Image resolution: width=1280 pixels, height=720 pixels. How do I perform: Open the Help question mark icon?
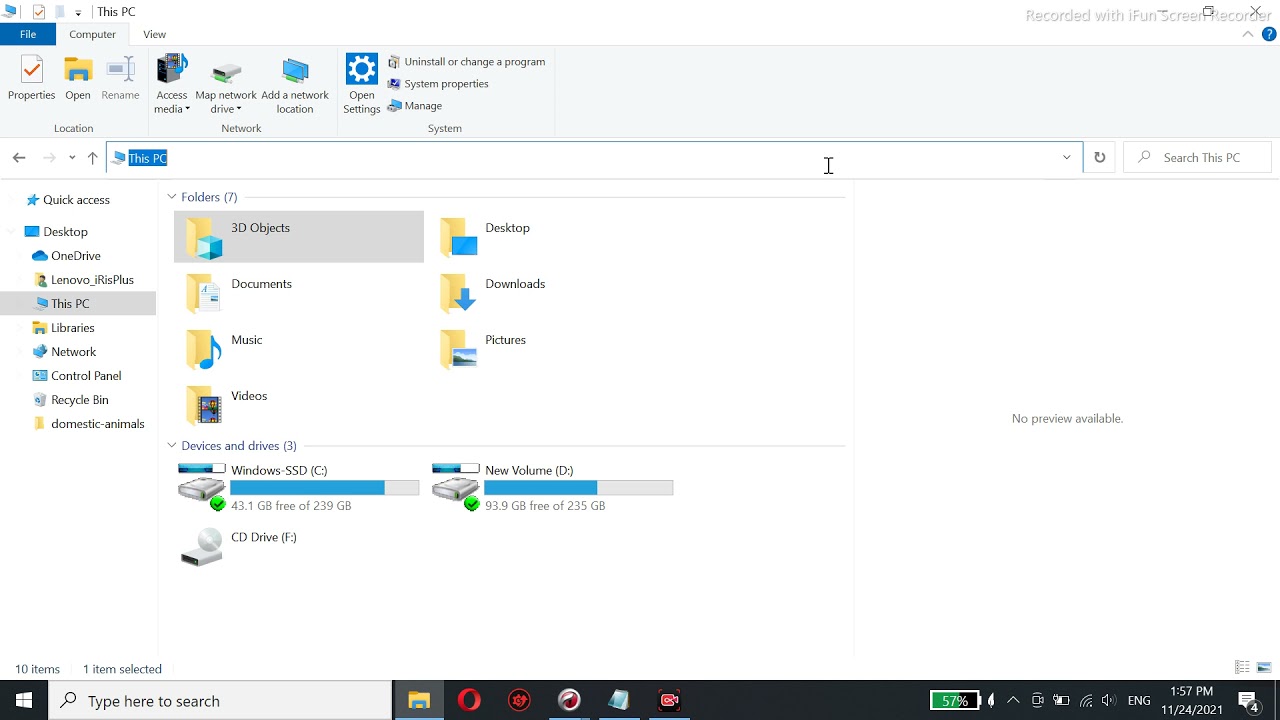pyautogui.click(x=1269, y=34)
